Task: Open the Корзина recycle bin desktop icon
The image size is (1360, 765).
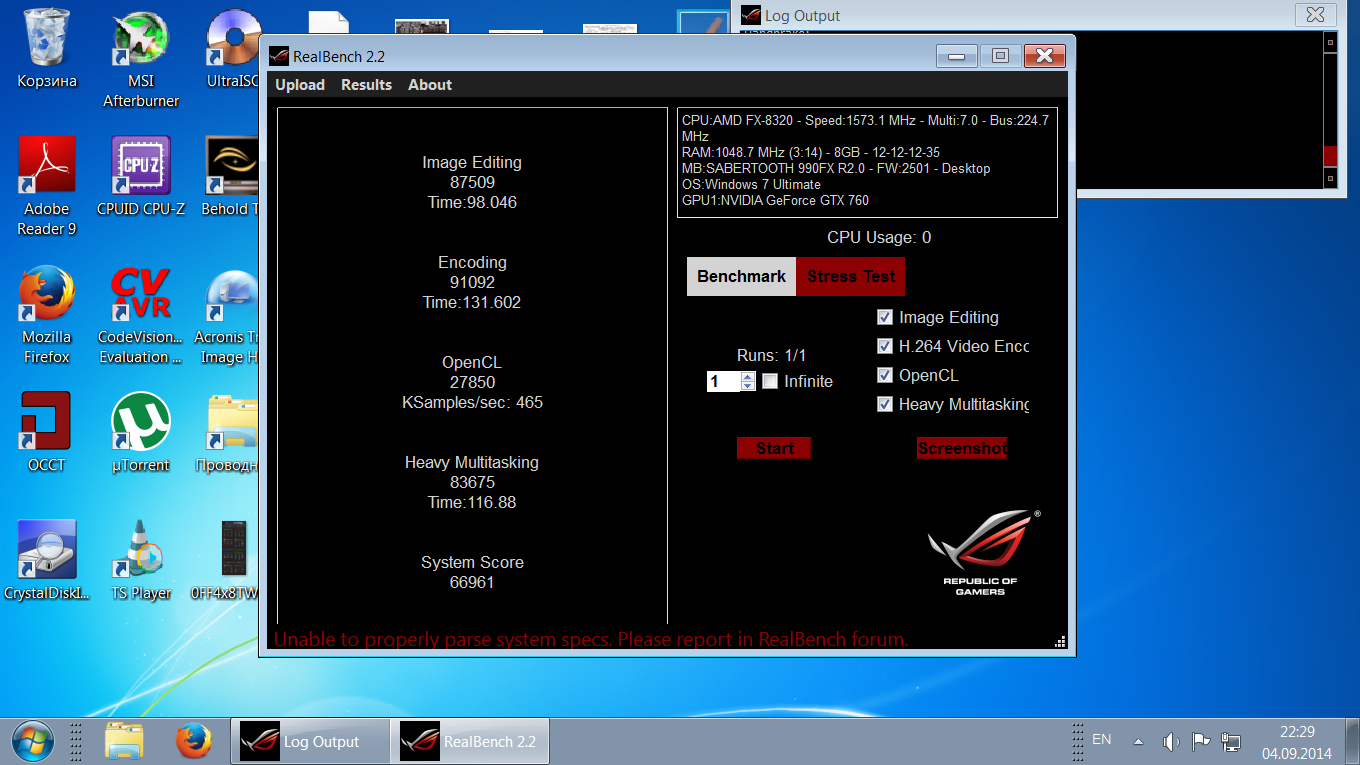Action: point(46,49)
